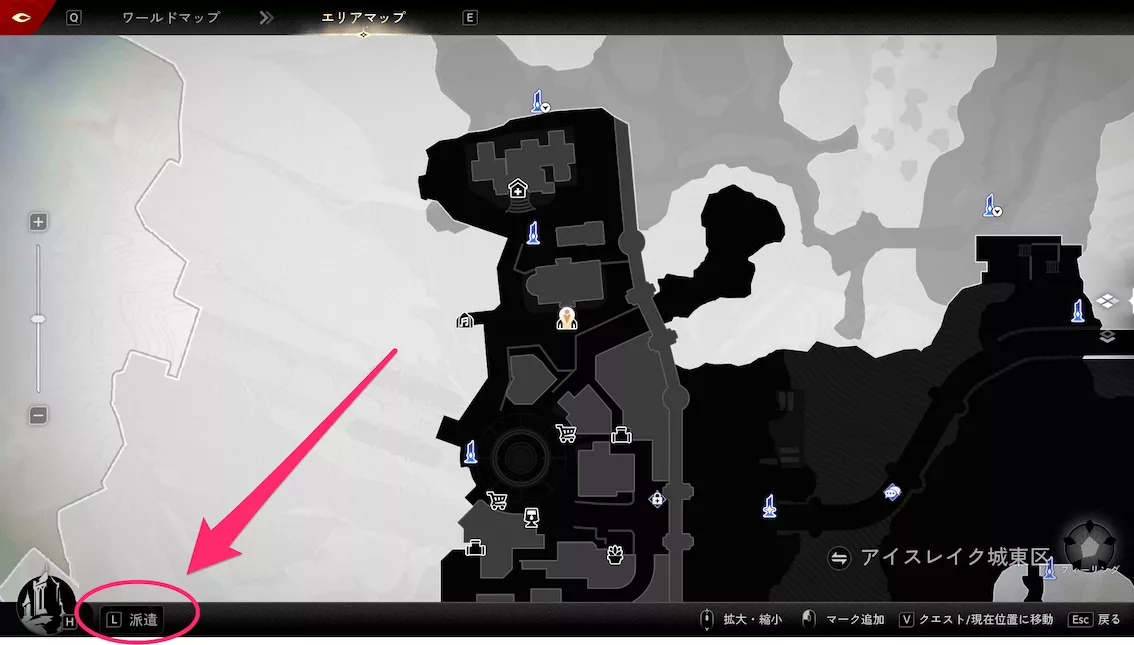Toggle the lower map layers icon

point(1109,335)
